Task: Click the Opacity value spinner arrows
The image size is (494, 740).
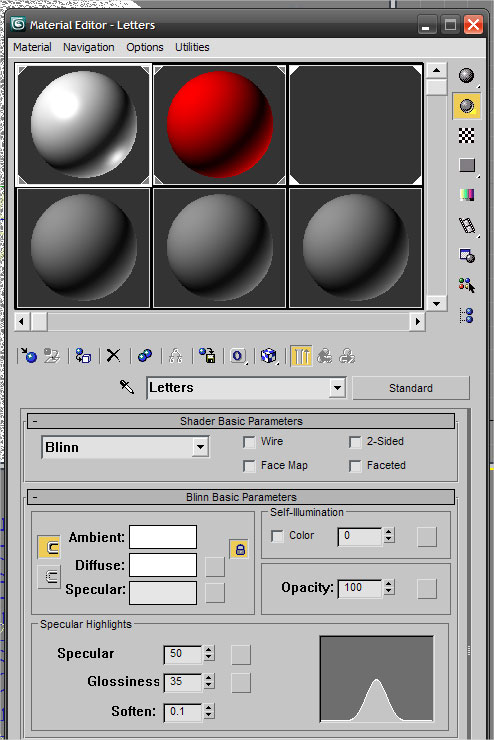Action: (x=389, y=588)
